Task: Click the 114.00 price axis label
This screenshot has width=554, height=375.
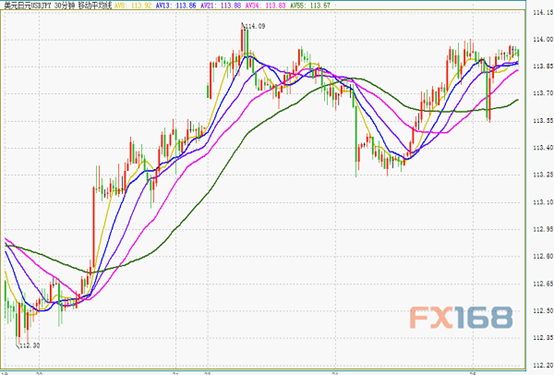Action: click(543, 40)
